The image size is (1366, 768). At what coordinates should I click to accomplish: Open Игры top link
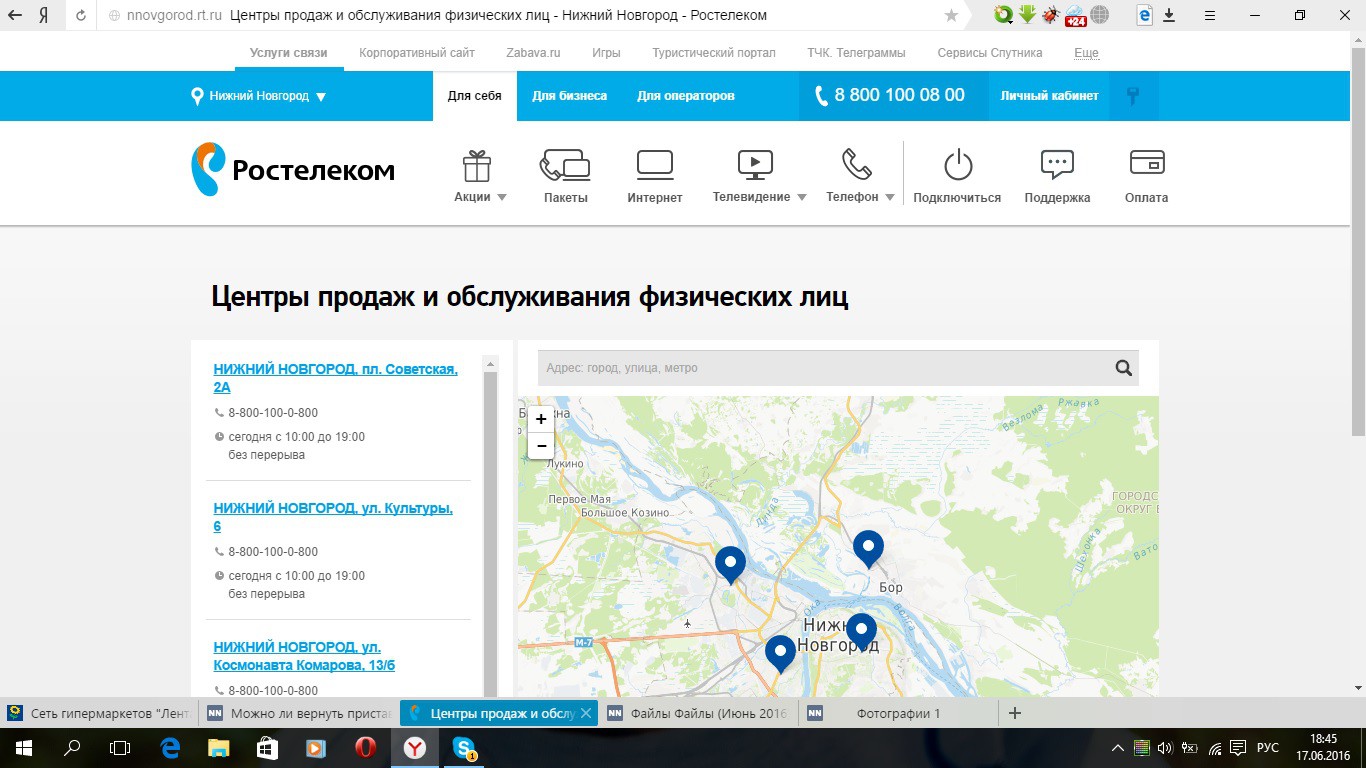click(606, 53)
